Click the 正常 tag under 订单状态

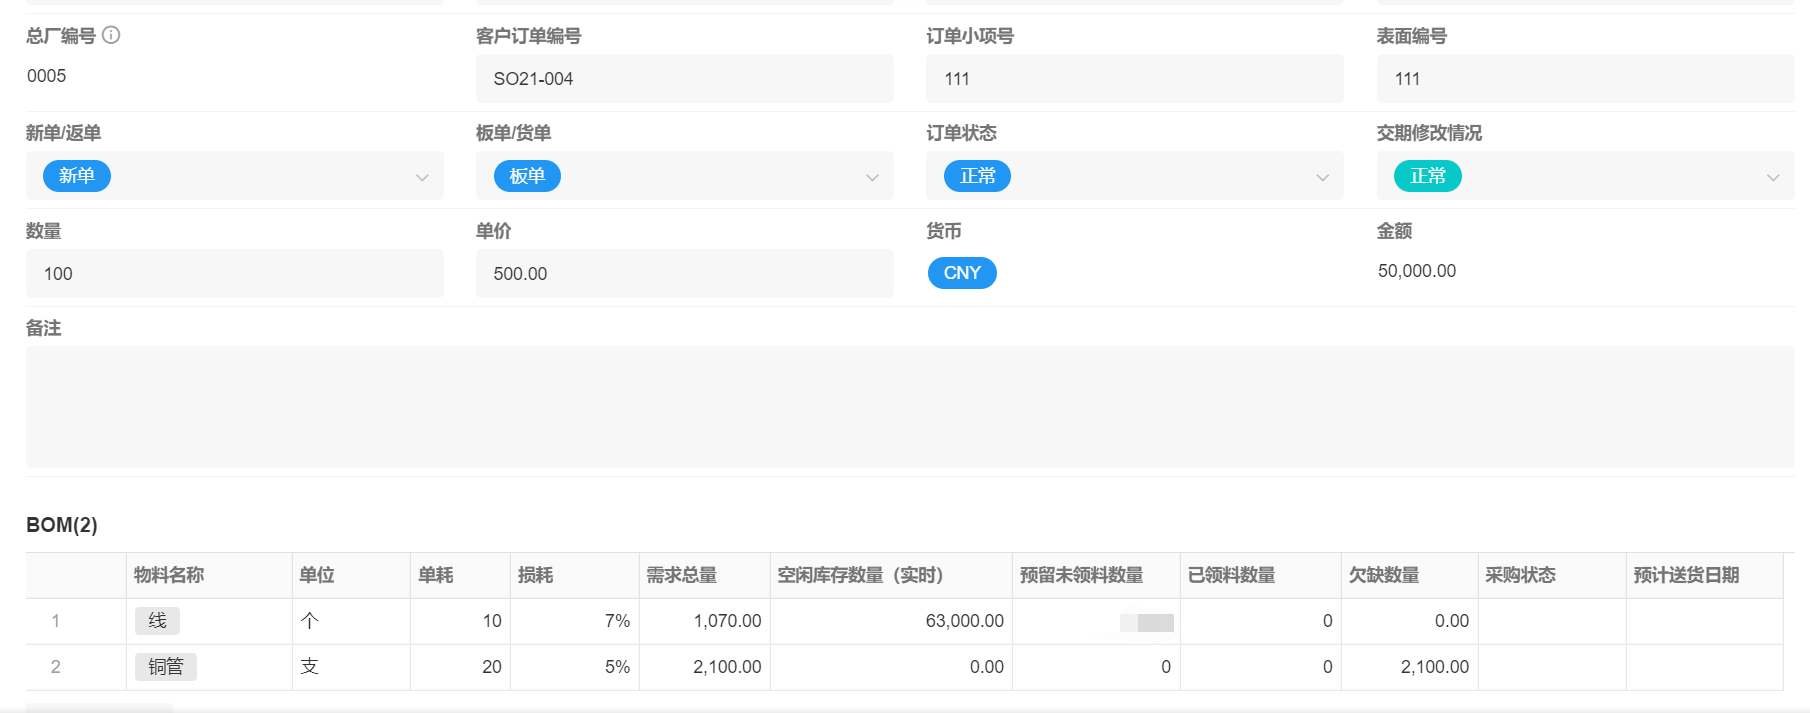coord(977,176)
